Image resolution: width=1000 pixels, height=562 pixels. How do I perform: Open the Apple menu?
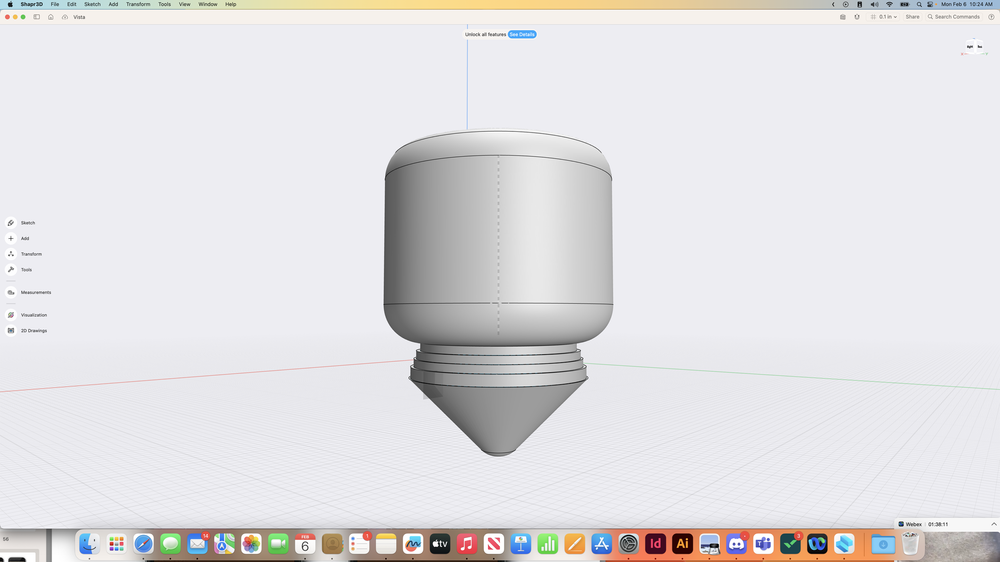[x=10, y=4]
